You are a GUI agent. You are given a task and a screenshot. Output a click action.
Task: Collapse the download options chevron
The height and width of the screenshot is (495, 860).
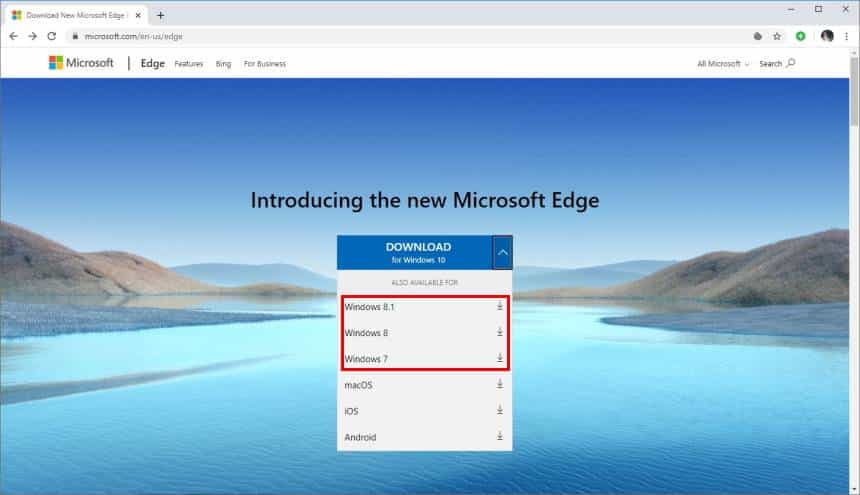coord(502,253)
